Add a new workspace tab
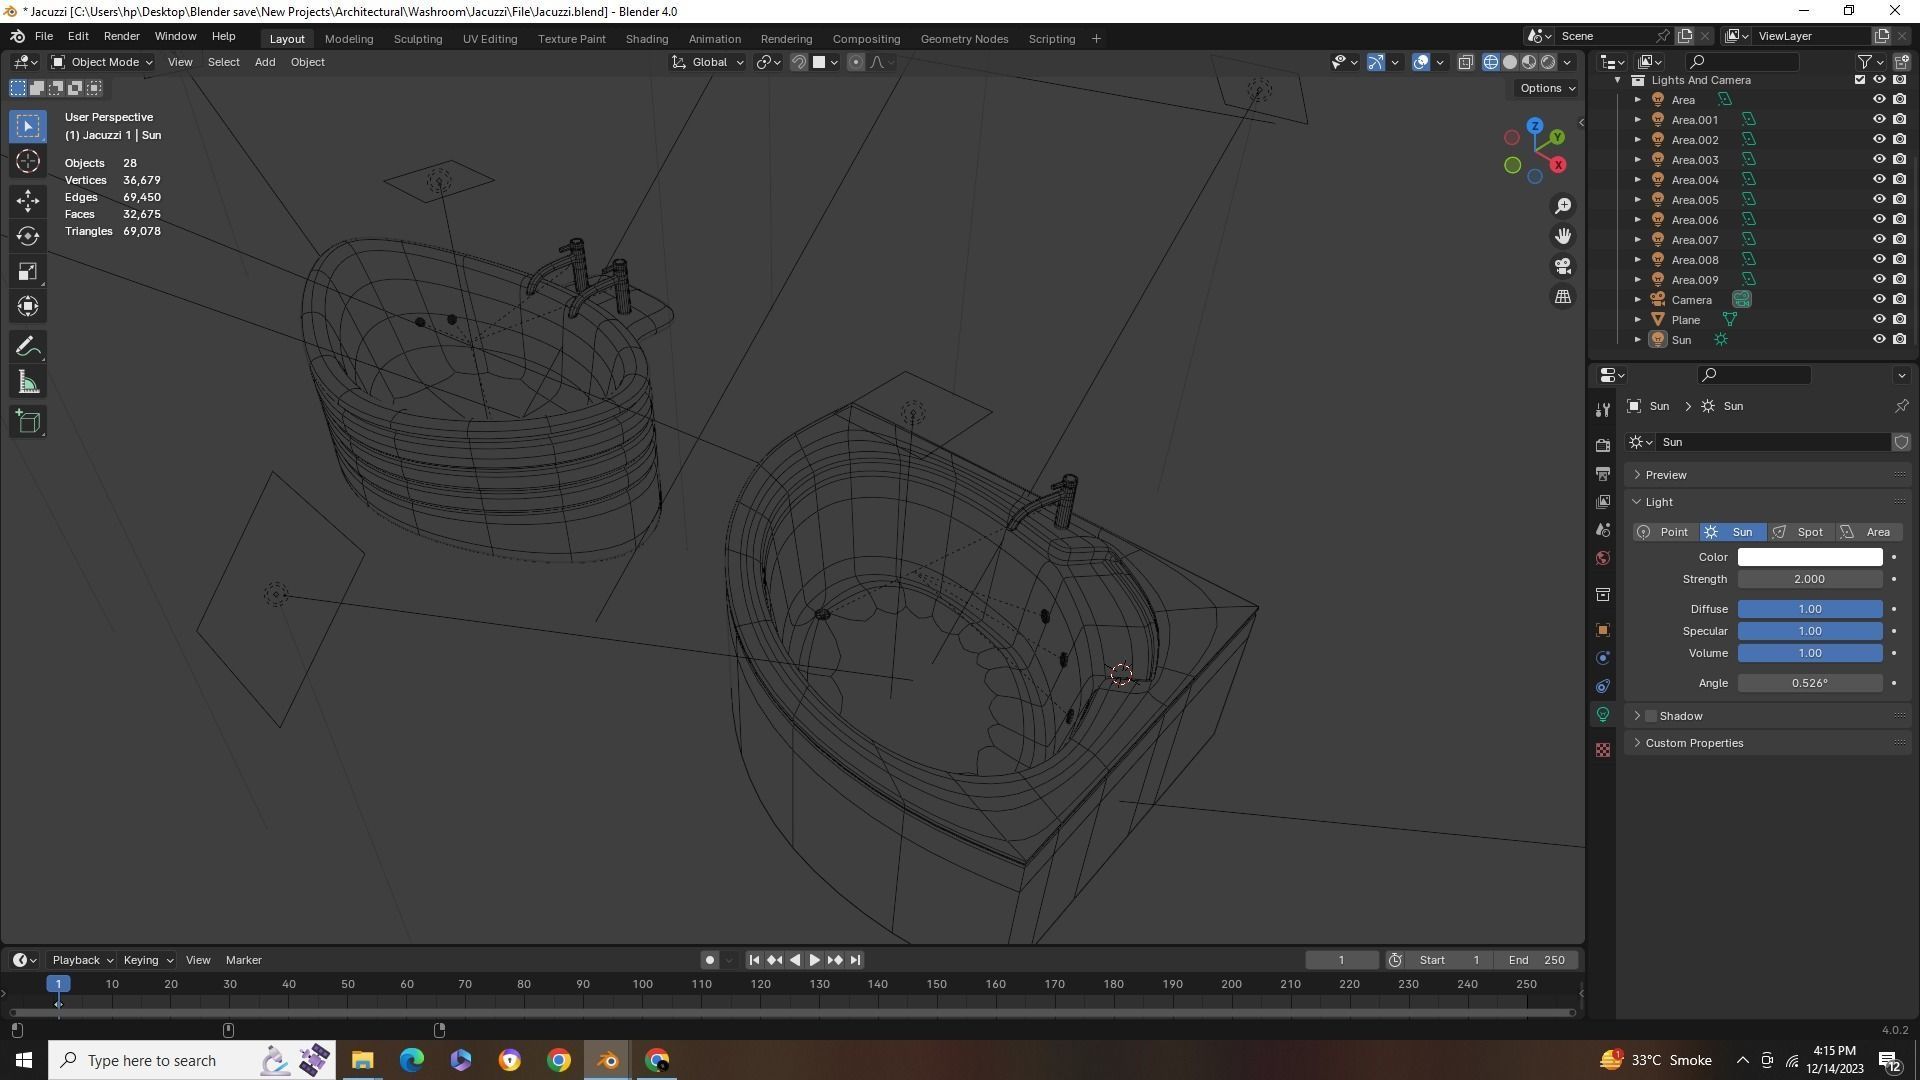The width and height of the screenshot is (1920, 1080). tap(1096, 39)
